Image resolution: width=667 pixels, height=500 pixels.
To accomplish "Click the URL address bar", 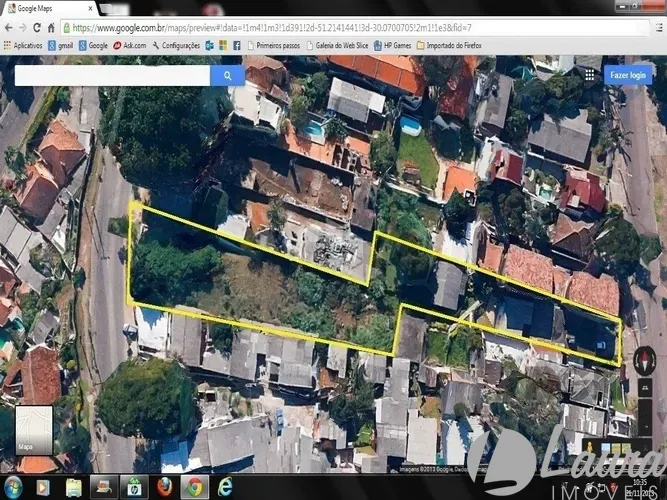I will (355, 28).
